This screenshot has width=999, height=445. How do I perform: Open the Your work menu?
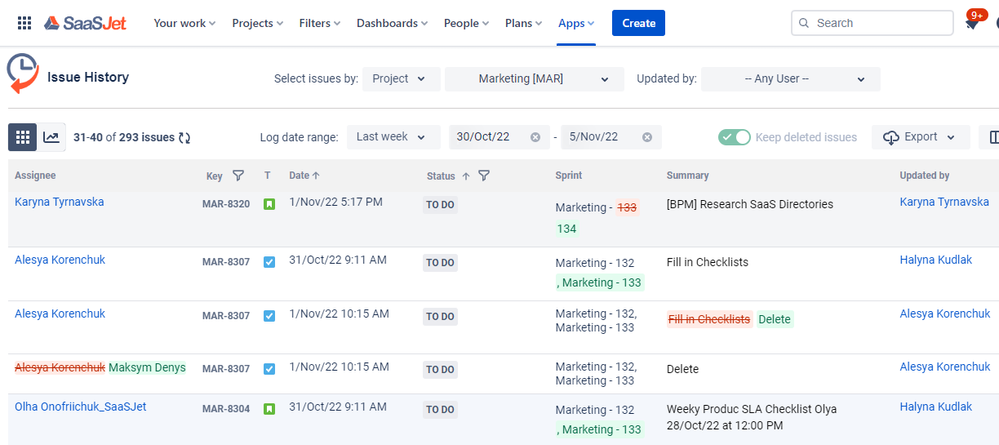[x=185, y=23]
